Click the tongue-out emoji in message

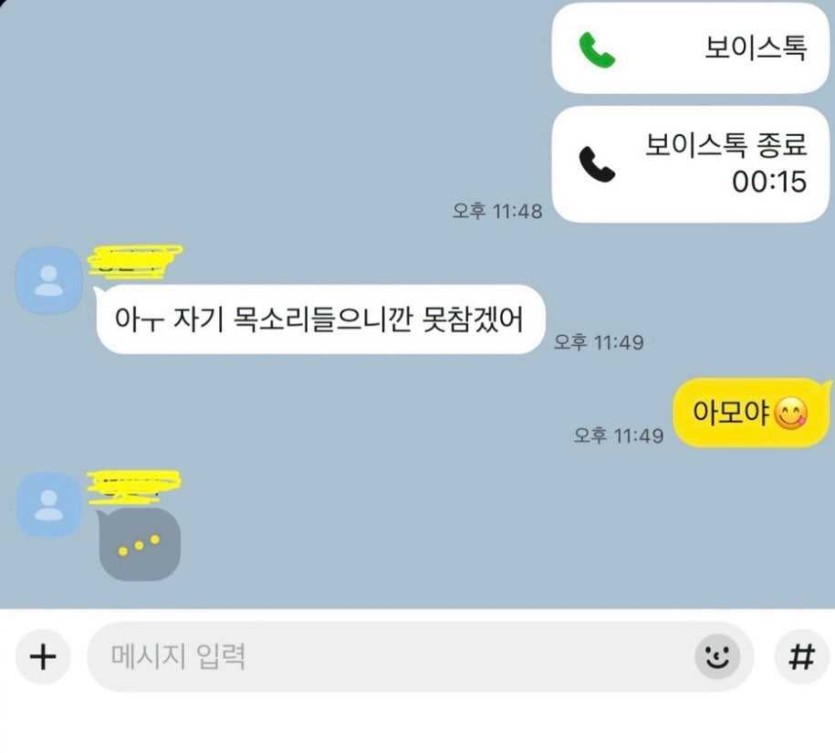coord(791,413)
